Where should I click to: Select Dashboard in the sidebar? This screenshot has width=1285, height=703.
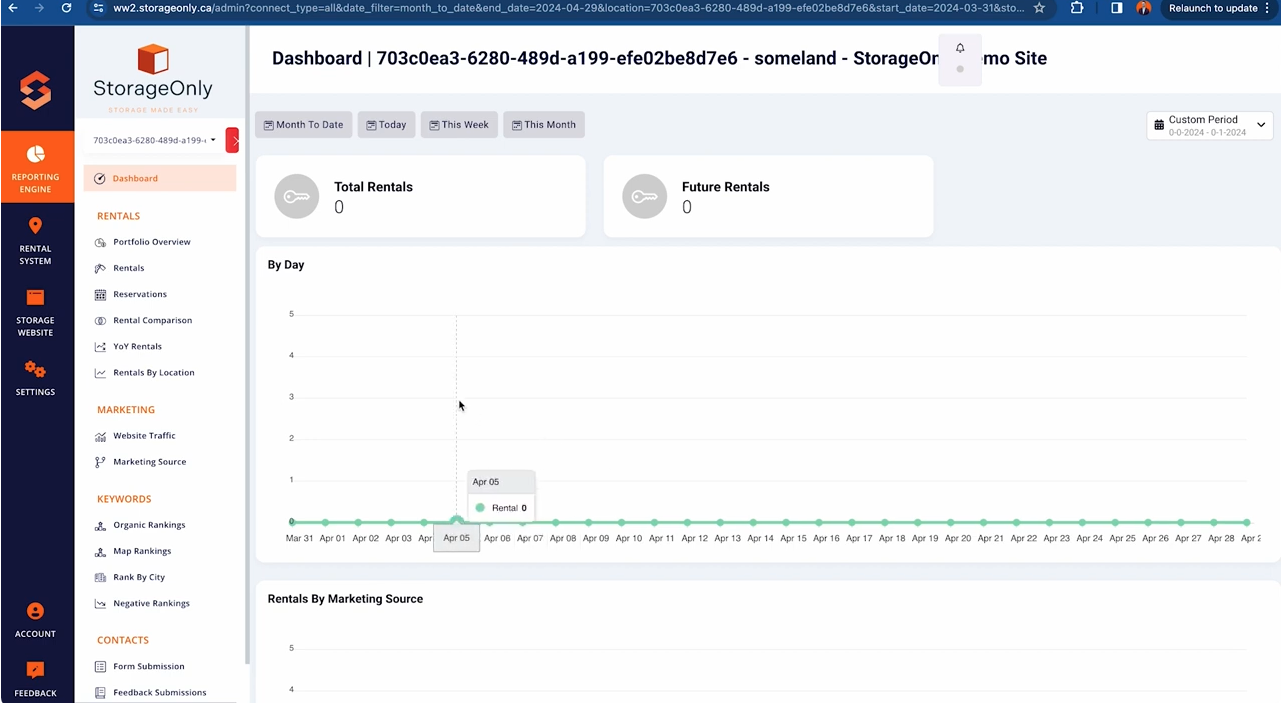click(160, 178)
